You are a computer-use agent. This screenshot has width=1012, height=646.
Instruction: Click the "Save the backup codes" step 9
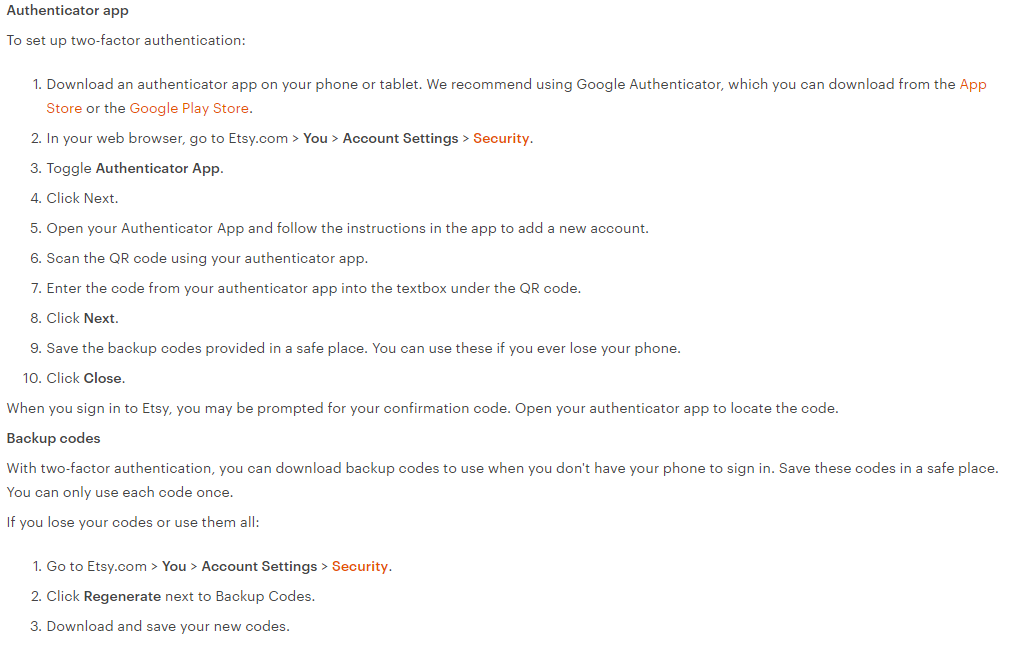363,348
